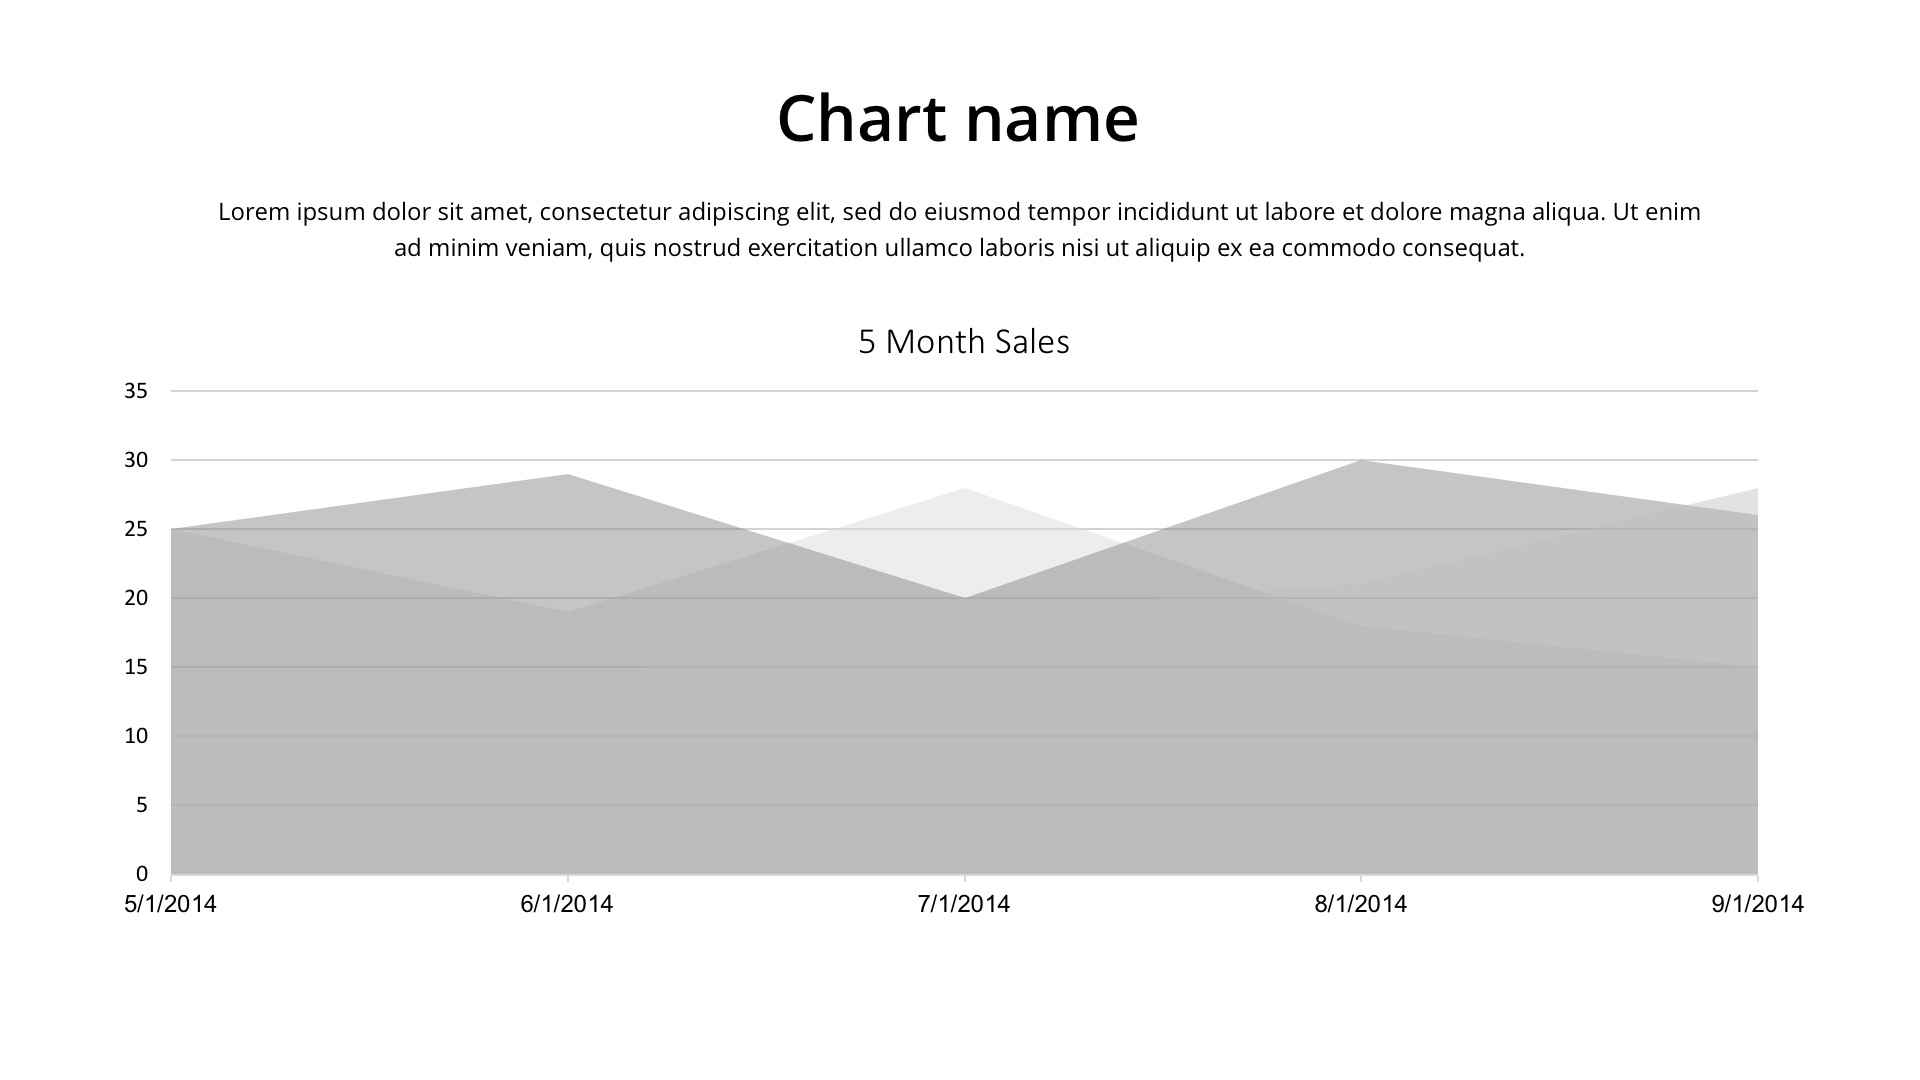This screenshot has height=1080, width=1920.
Task: Click the 25 value on y-axis
Action: coord(136,529)
